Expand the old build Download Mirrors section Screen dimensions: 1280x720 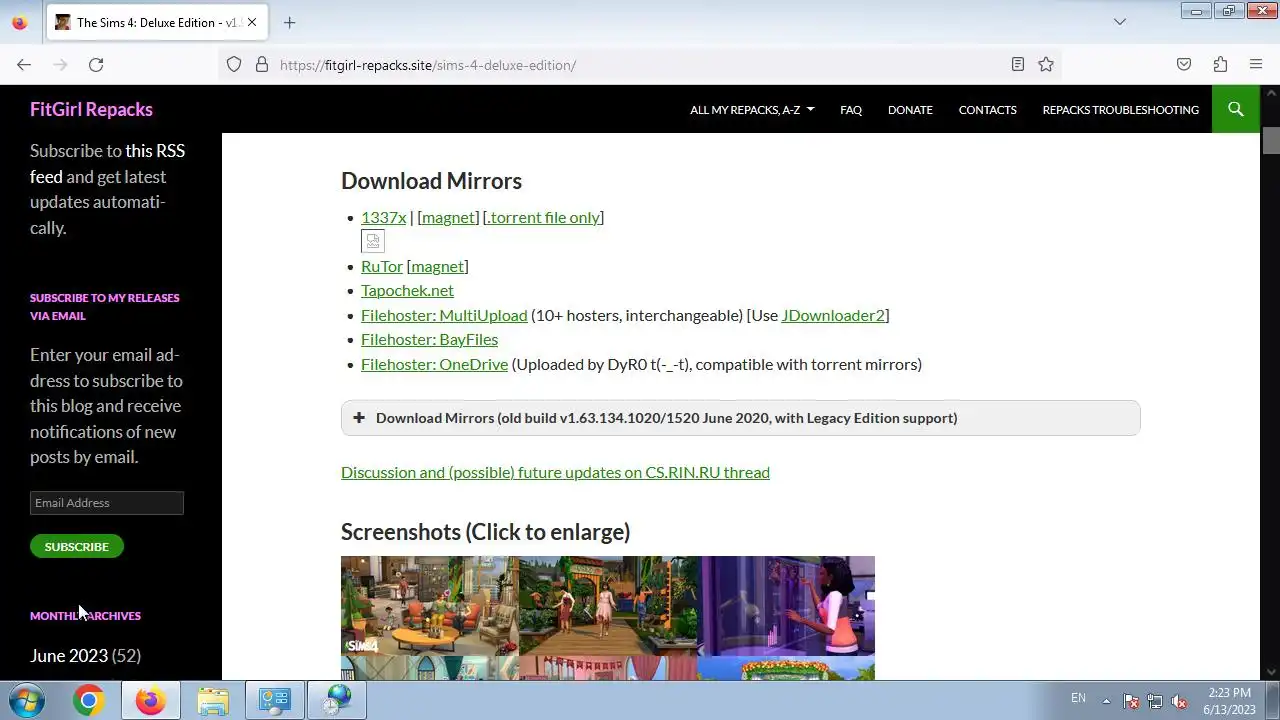coord(740,418)
